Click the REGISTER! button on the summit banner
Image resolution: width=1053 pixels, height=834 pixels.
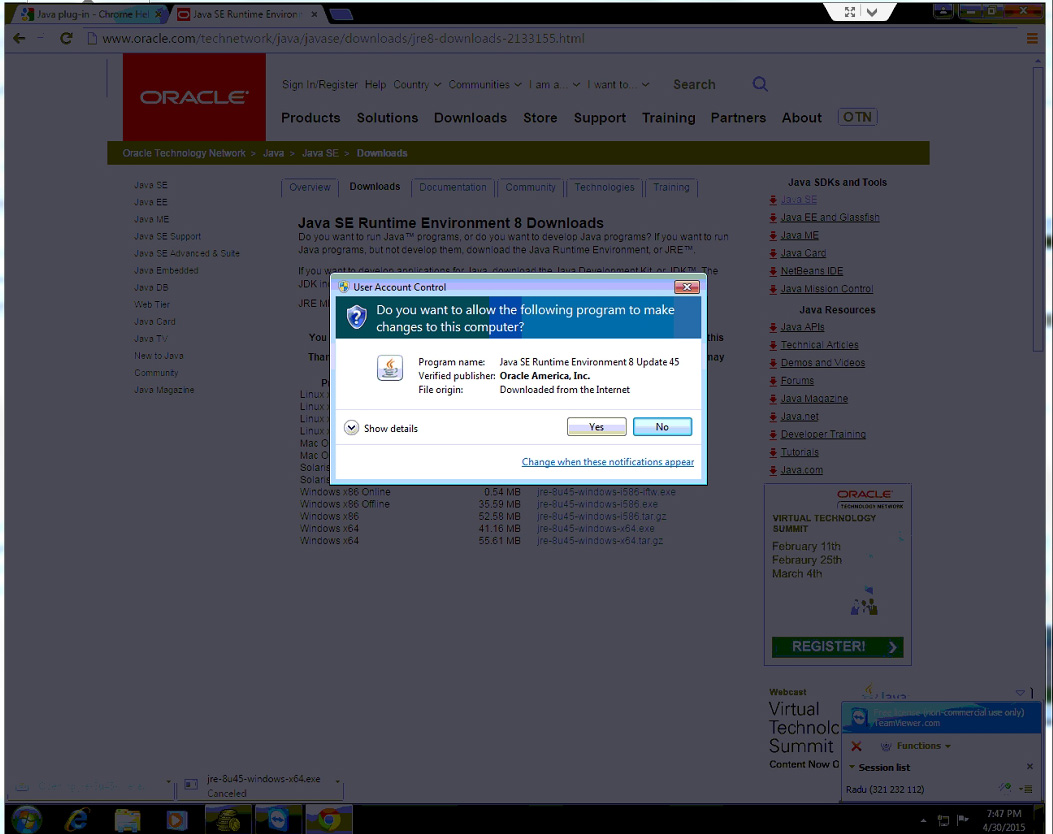coord(837,647)
